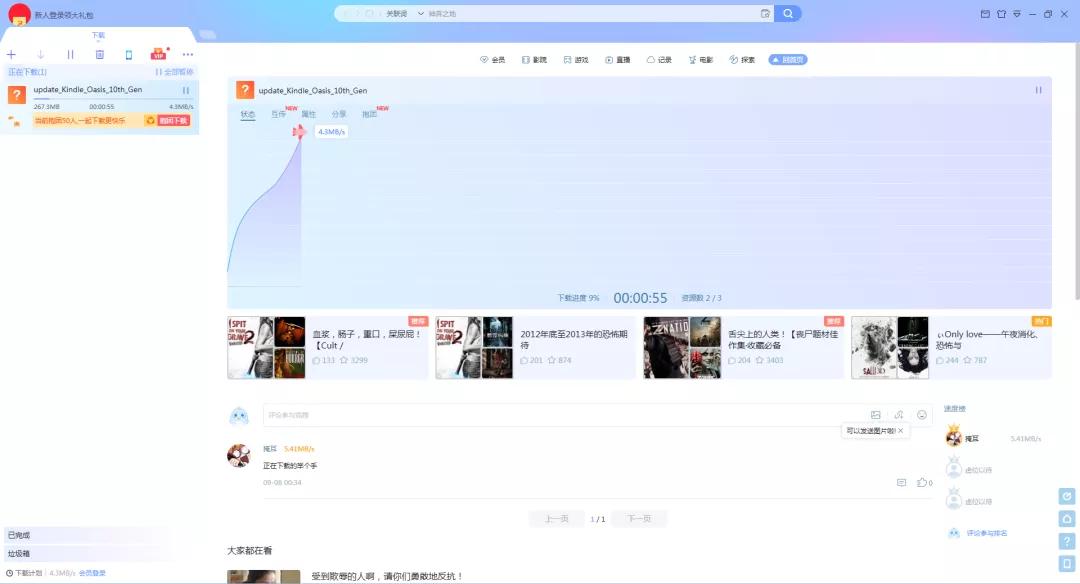
Task: Like the 正在下载的半个手 comment
Action: [924, 483]
